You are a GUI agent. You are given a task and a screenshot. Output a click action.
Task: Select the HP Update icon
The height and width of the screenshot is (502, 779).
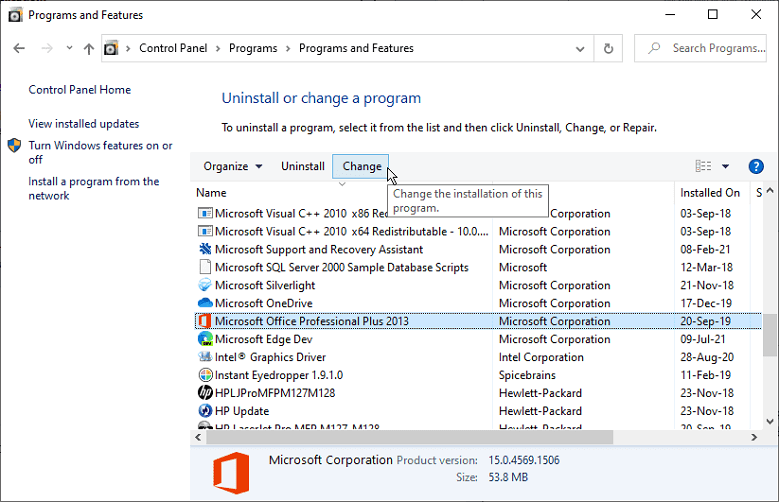pyautogui.click(x=205, y=411)
